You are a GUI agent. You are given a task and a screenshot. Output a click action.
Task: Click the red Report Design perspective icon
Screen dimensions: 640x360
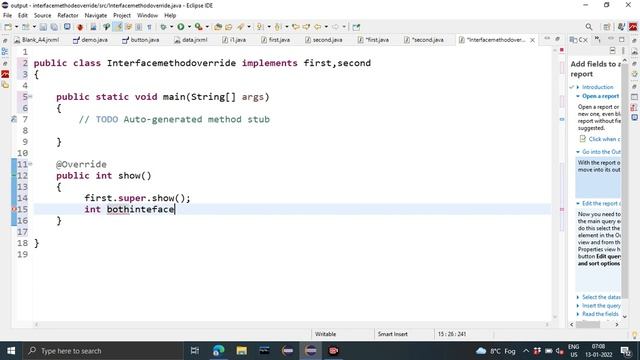tap(633, 27)
